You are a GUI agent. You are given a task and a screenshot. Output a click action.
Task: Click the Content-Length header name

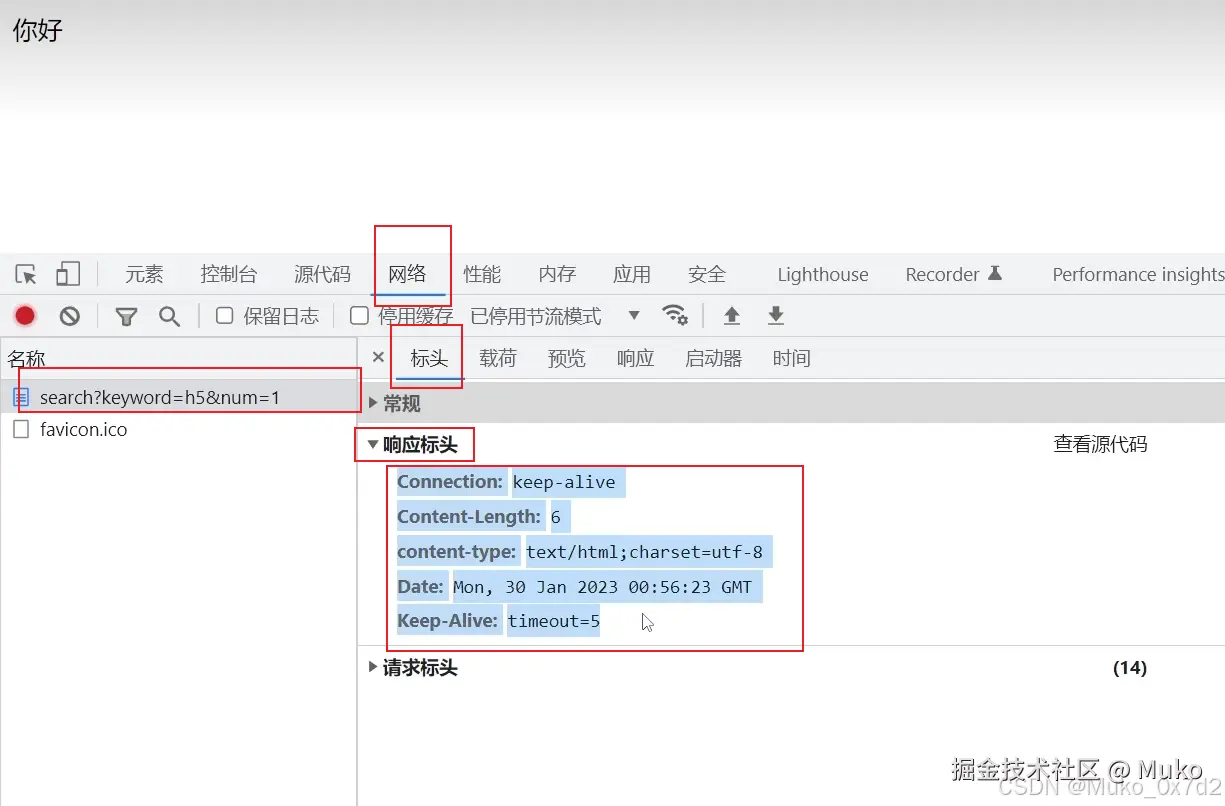469,517
